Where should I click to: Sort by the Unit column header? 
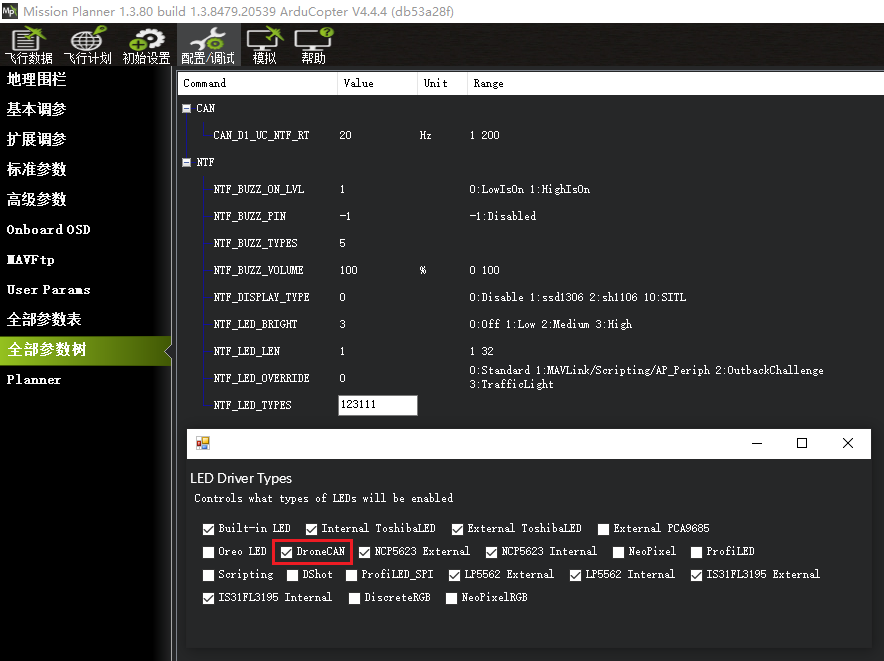click(x=443, y=83)
